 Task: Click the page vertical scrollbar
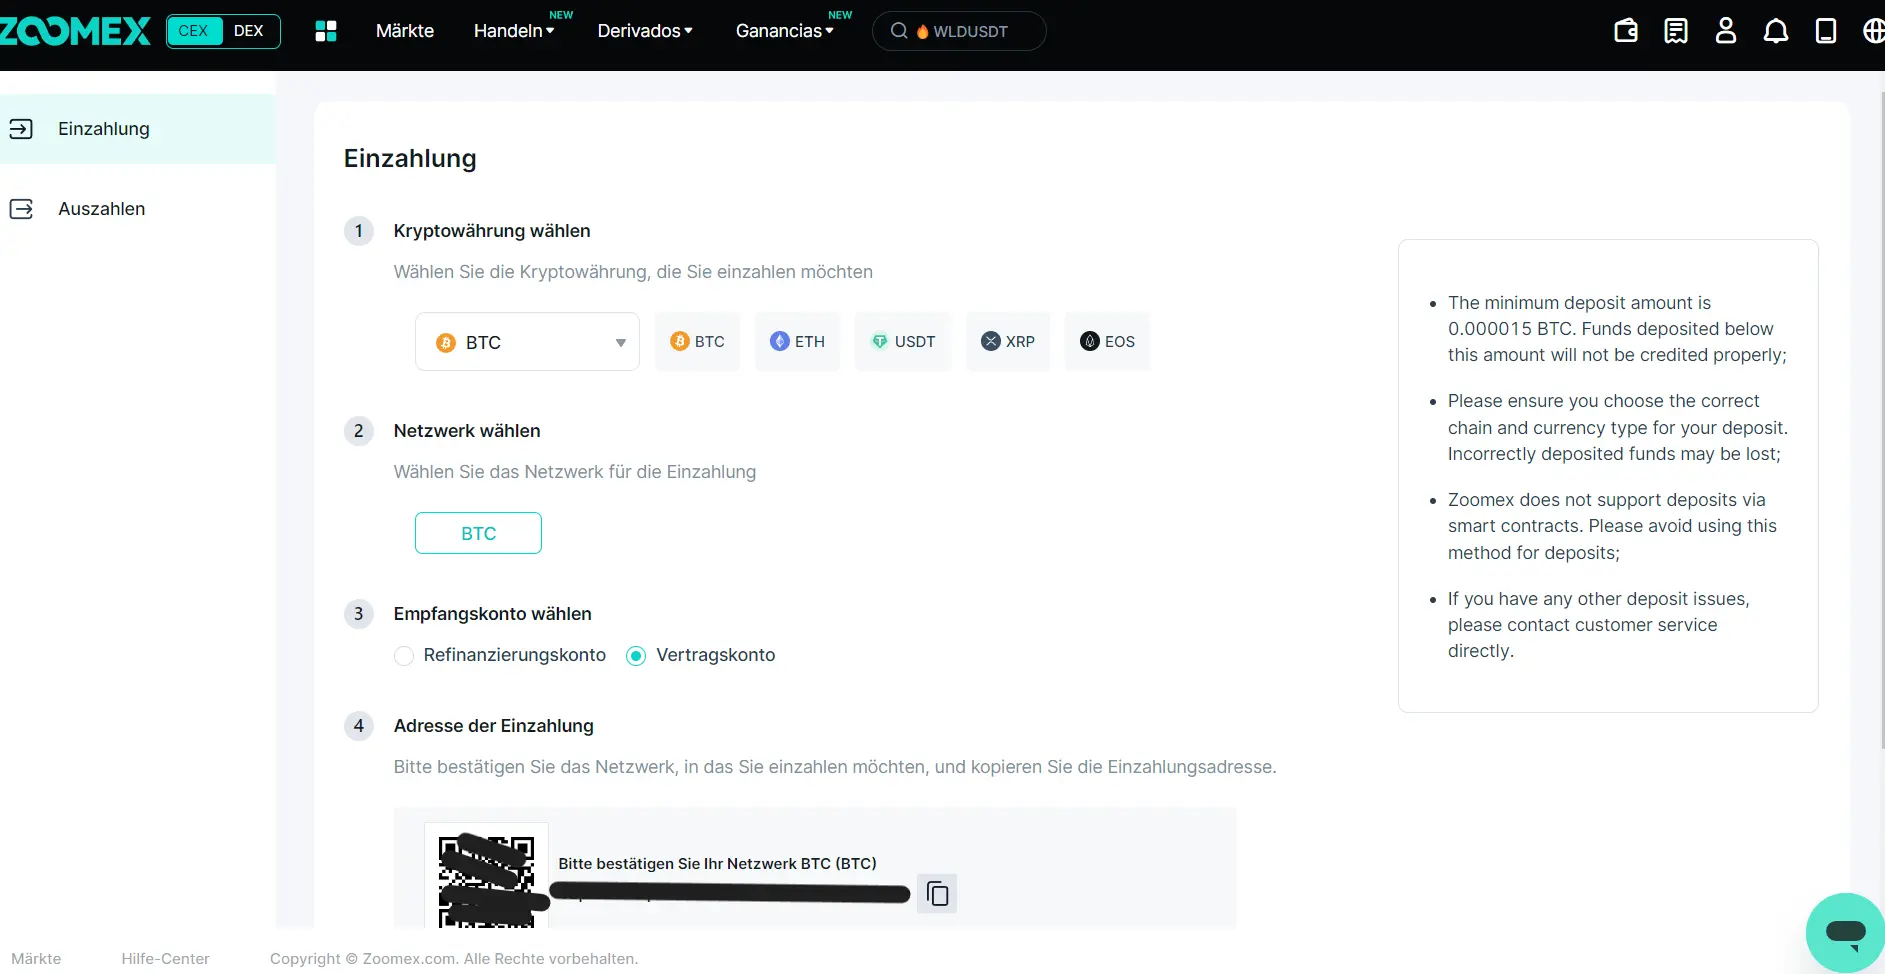pyautogui.click(x=1882, y=420)
